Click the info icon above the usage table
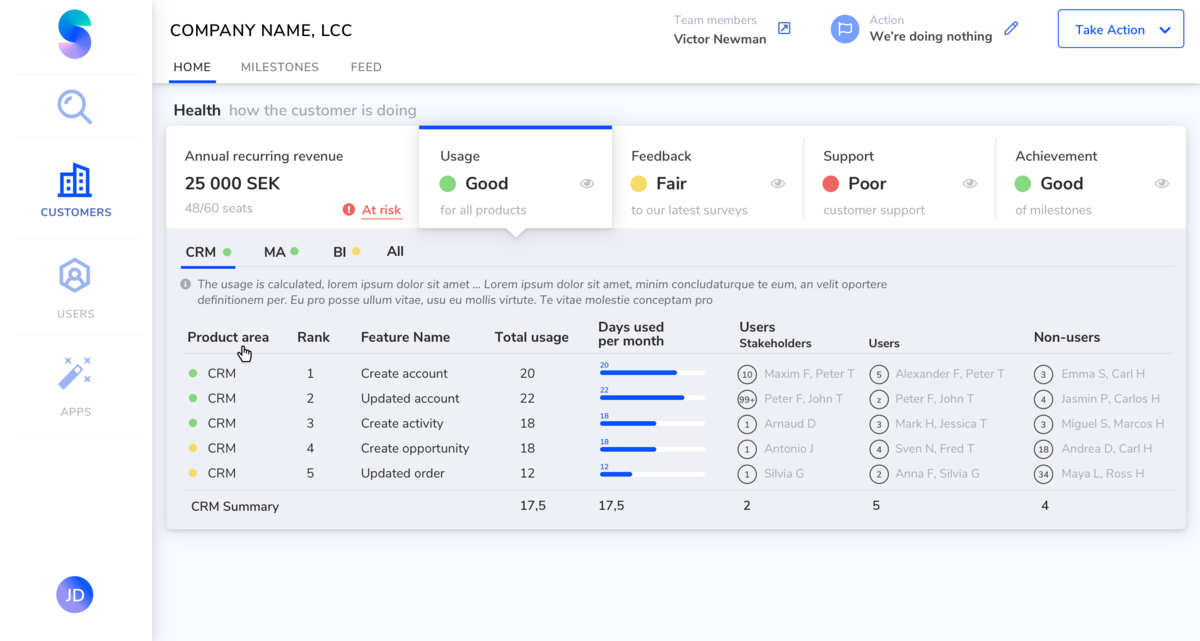1200x641 pixels. pyautogui.click(x=185, y=283)
